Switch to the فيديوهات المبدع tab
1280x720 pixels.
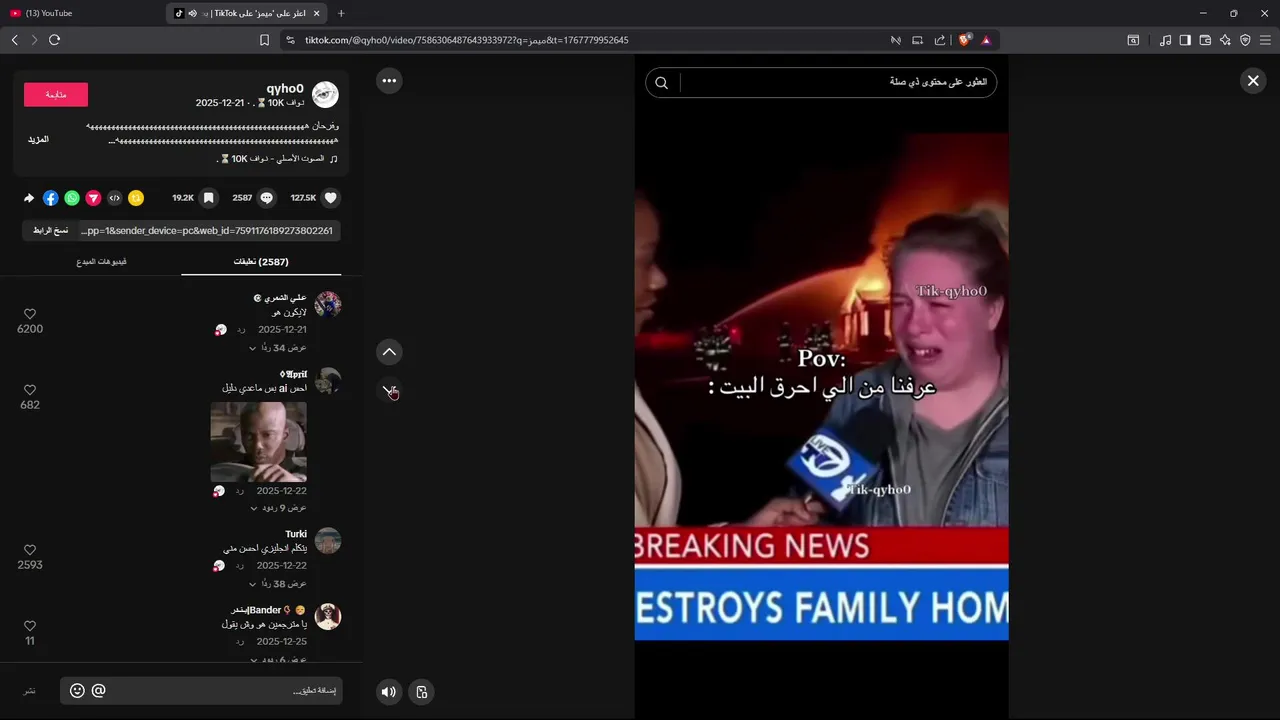tap(101, 262)
